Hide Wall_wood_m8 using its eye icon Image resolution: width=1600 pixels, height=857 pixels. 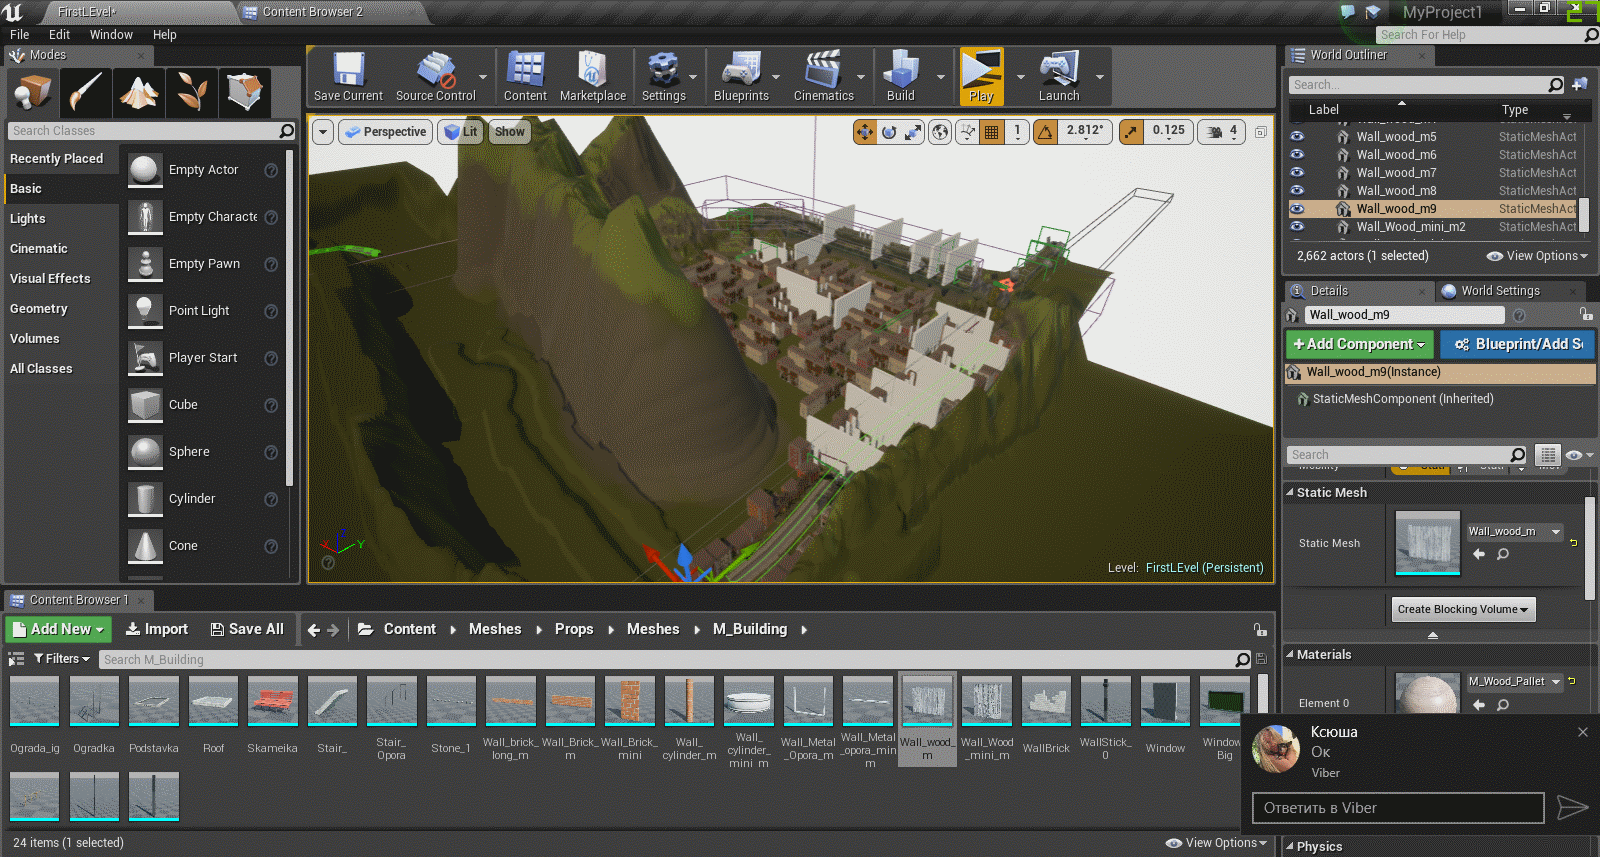(x=1297, y=191)
